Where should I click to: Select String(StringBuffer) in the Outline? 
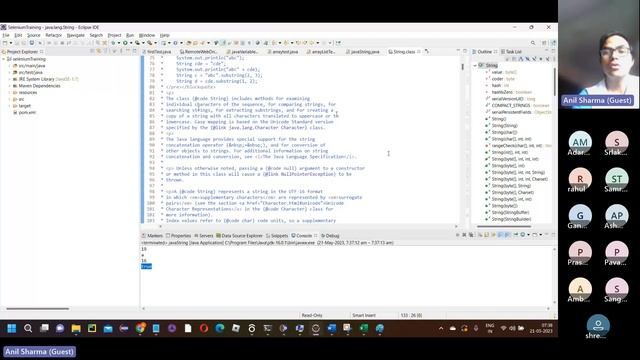pyautogui.click(x=510, y=212)
